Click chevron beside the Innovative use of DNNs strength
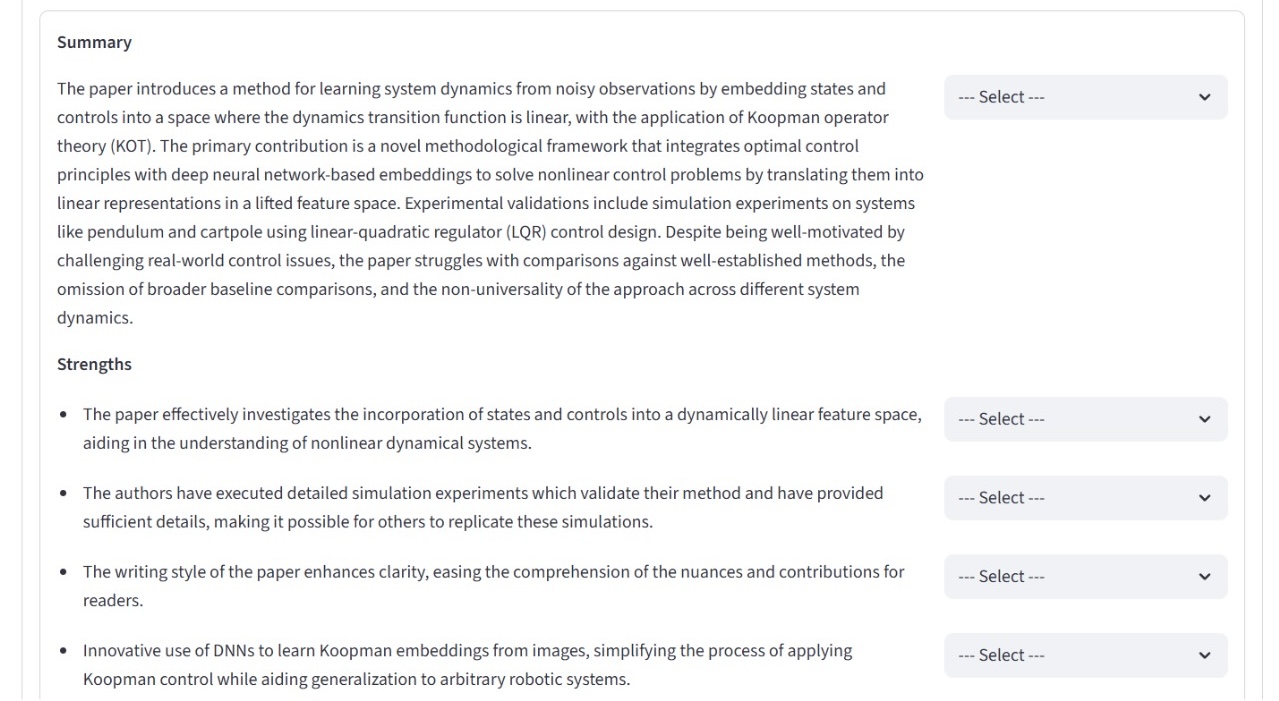The width and height of the screenshot is (1279, 701). point(1204,655)
